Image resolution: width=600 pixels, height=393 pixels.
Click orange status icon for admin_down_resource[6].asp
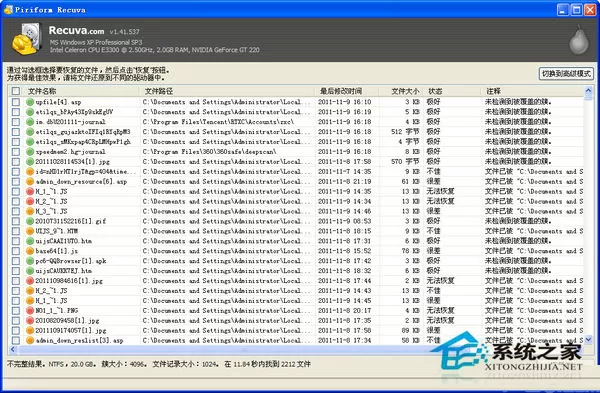(x=30, y=182)
